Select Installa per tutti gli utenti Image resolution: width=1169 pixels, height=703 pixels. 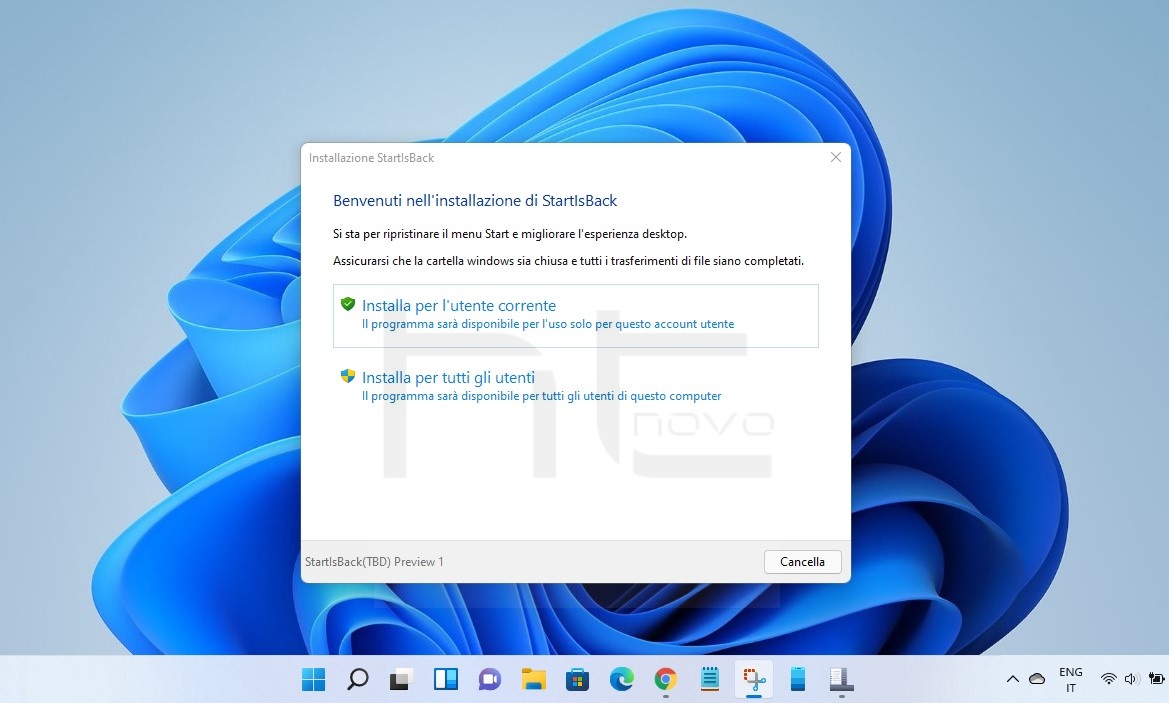(447, 377)
